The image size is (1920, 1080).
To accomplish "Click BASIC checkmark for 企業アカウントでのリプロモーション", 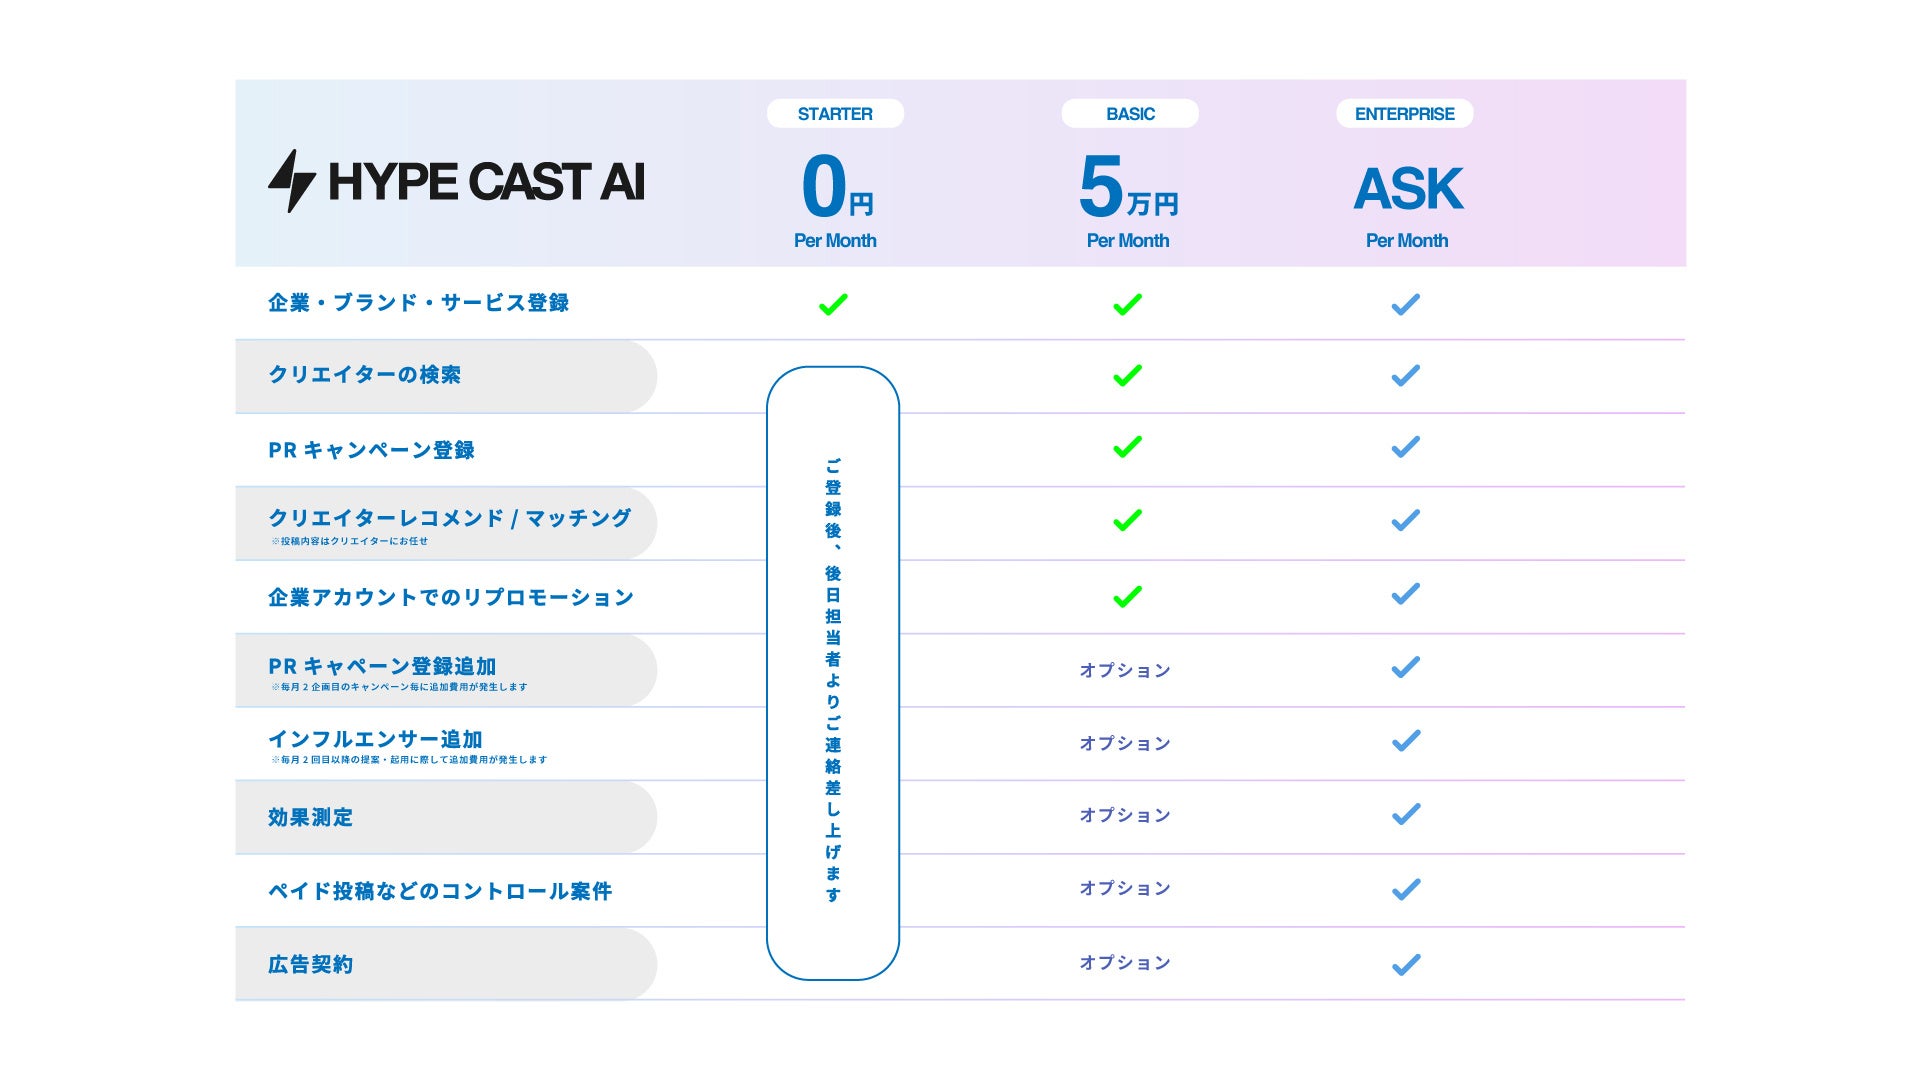I will point(1127,597).
